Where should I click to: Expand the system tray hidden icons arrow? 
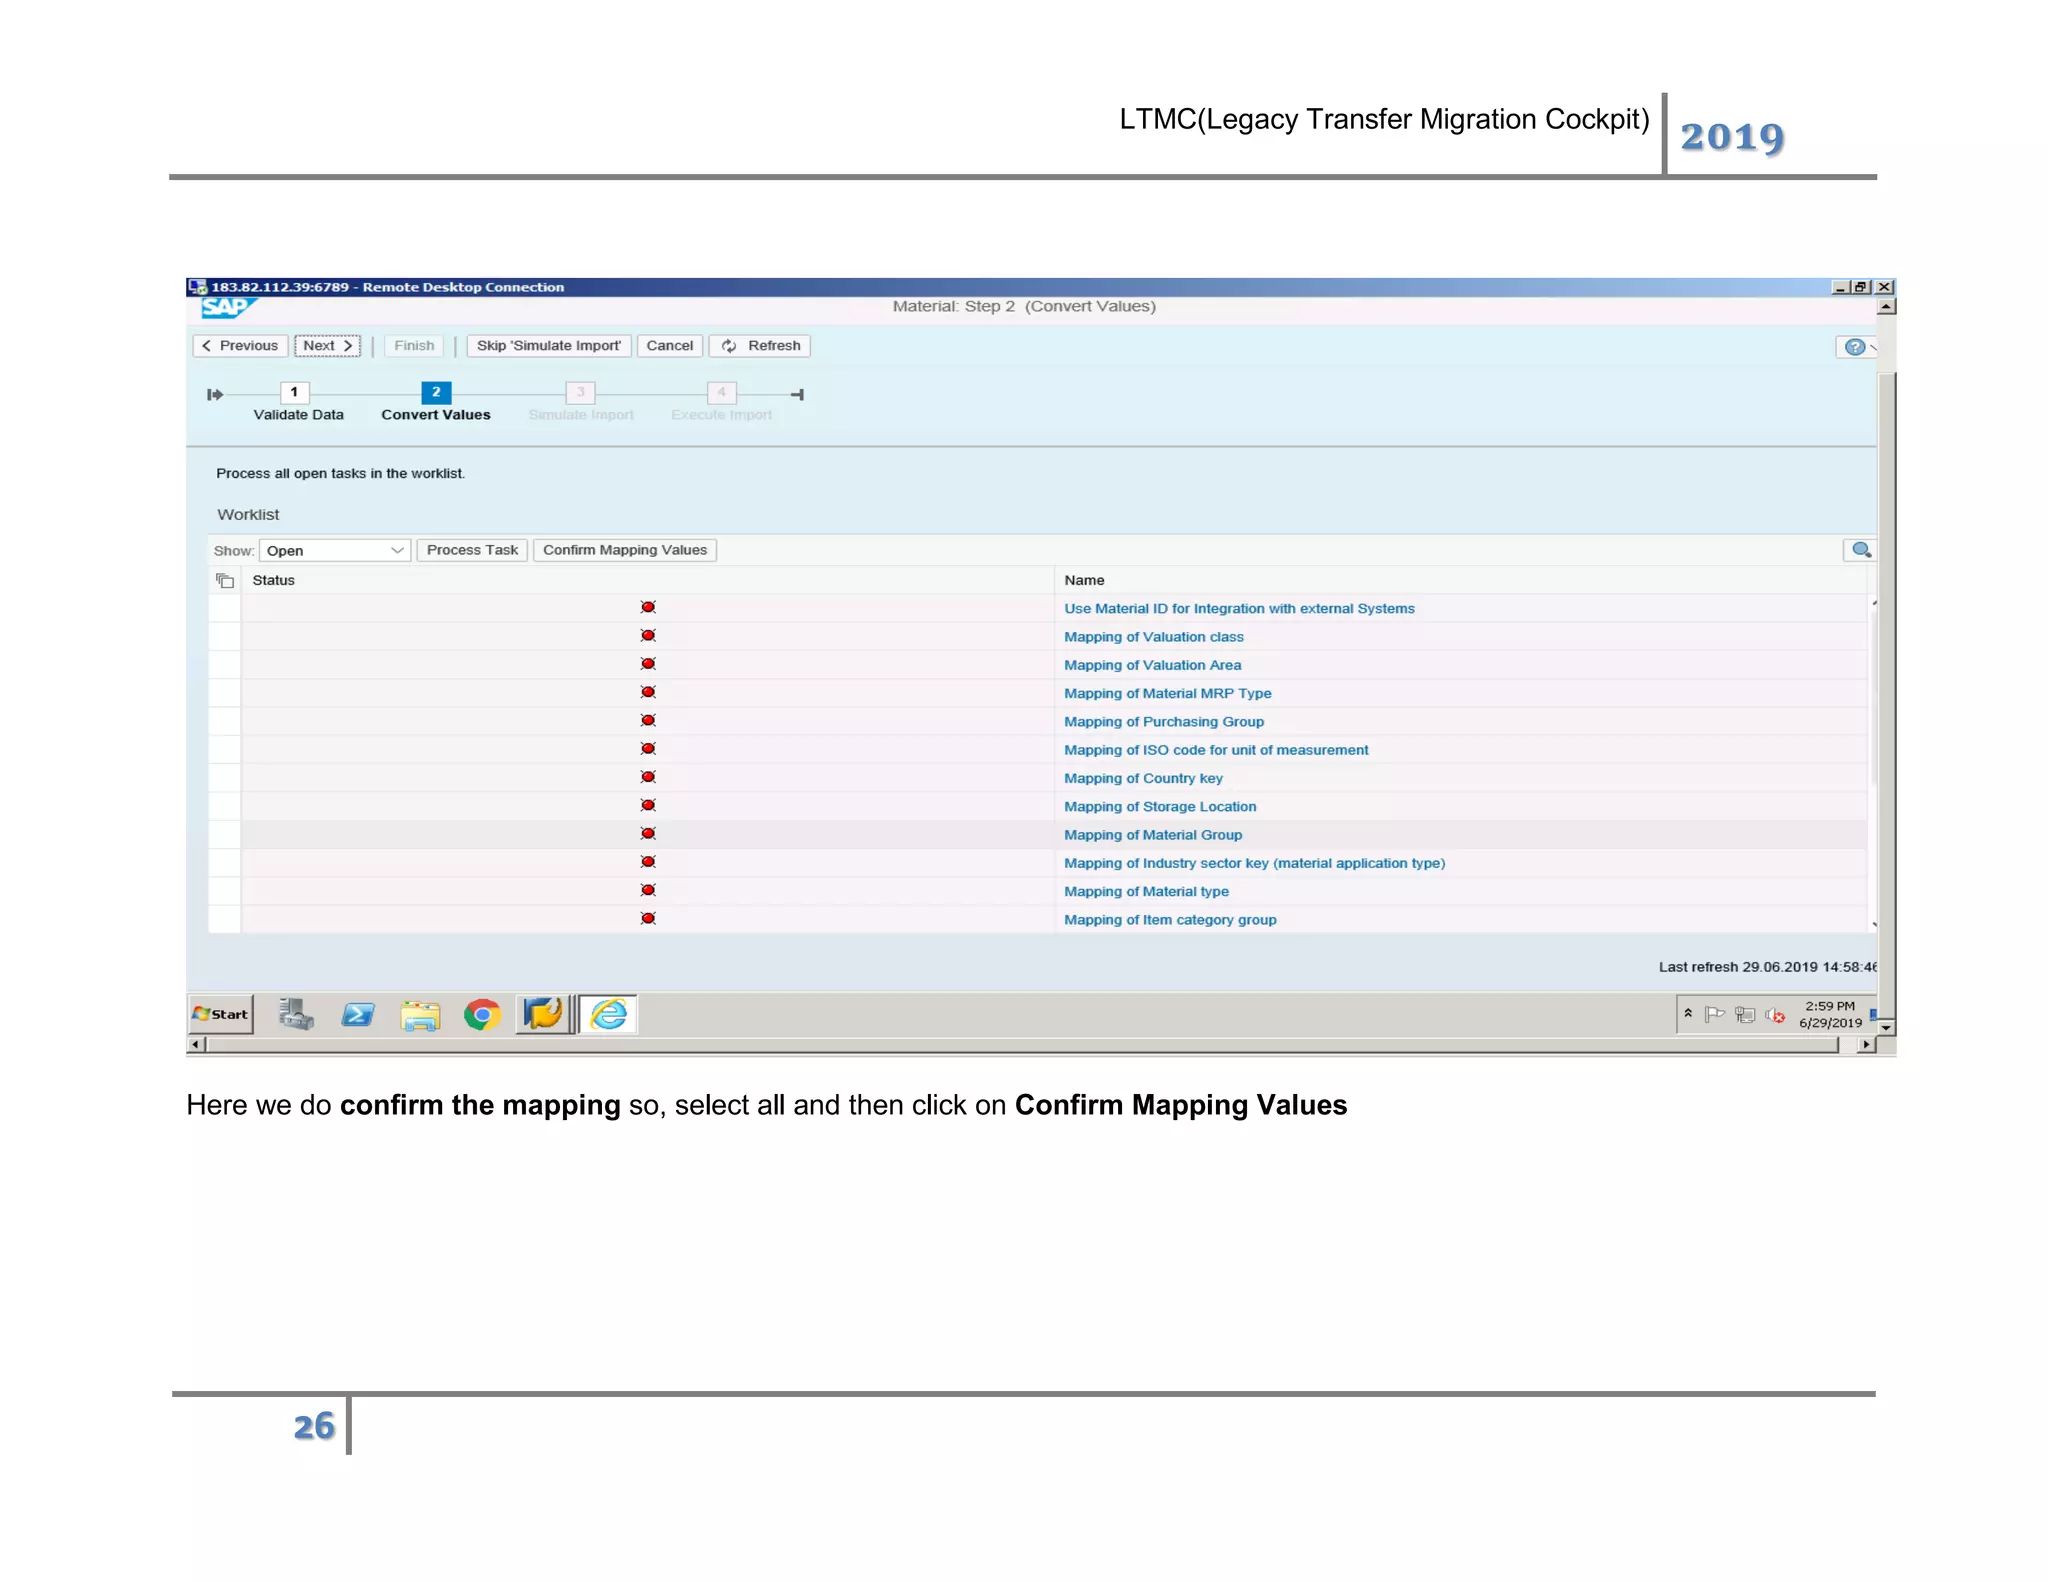(x=1688, y=1014)
